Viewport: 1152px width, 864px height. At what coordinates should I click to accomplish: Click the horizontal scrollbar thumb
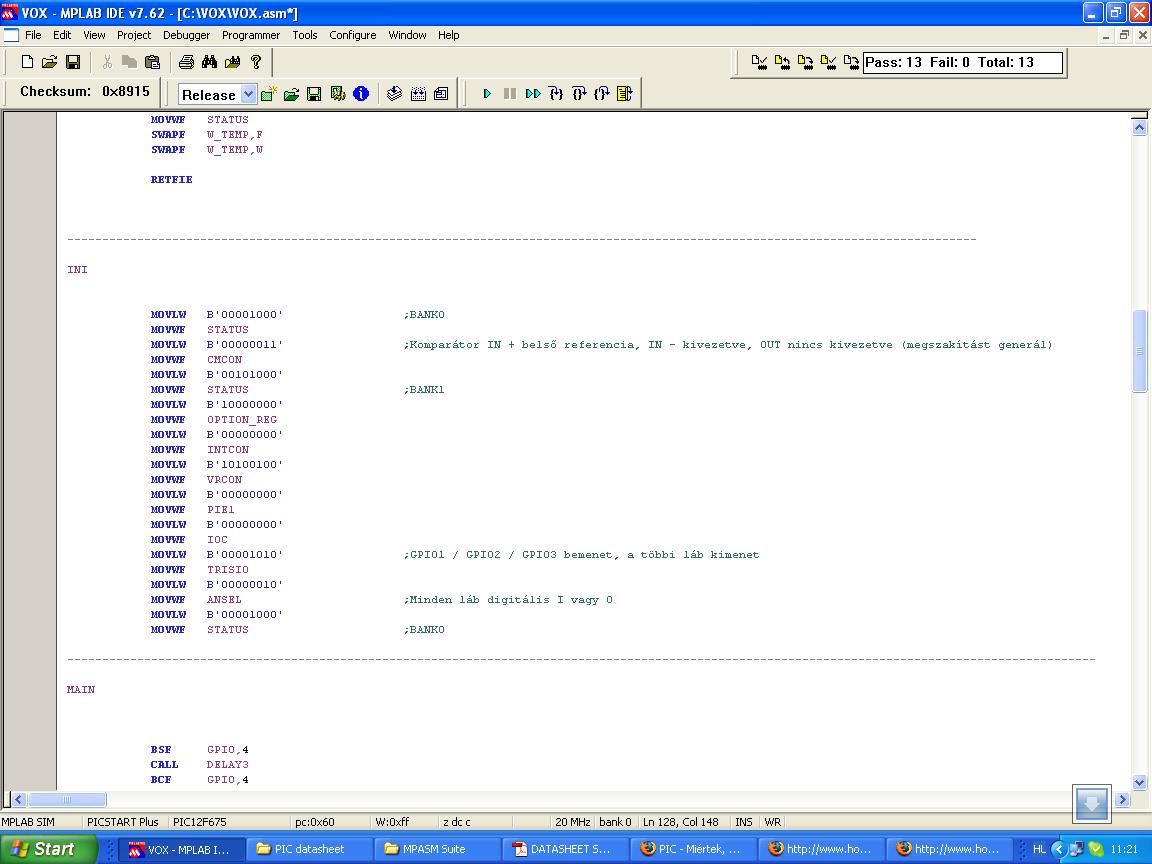pos(67,799)
